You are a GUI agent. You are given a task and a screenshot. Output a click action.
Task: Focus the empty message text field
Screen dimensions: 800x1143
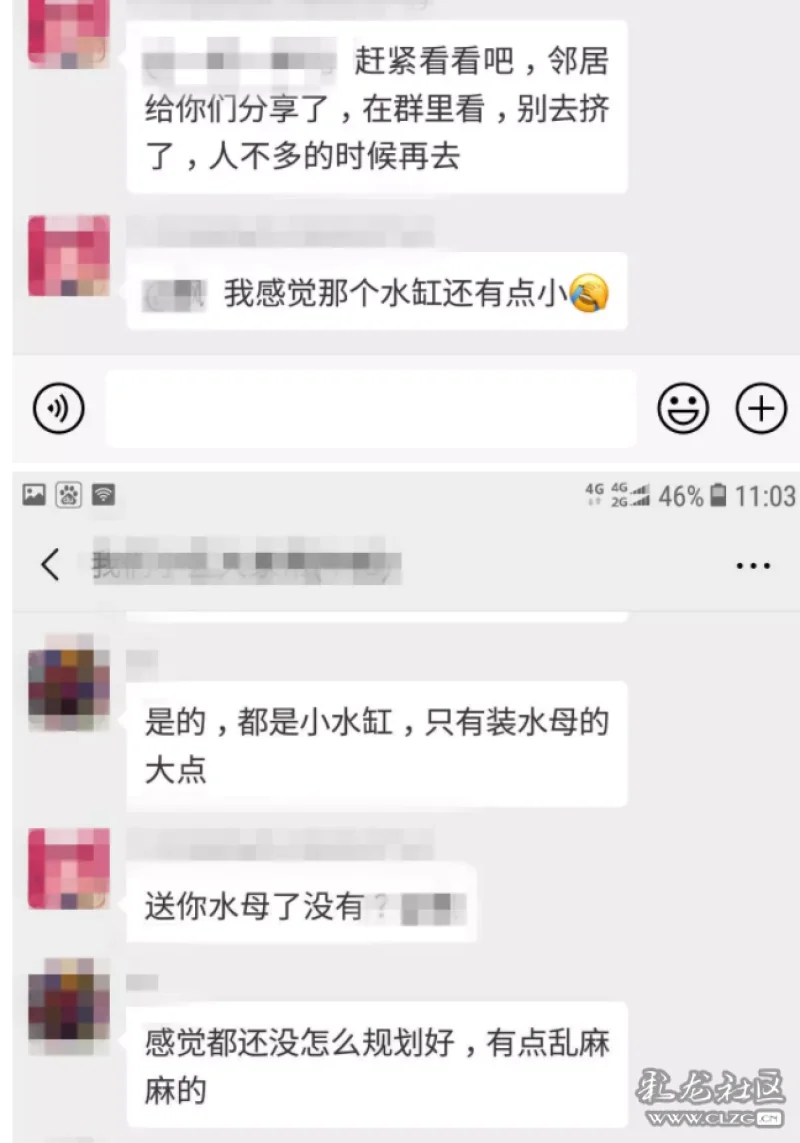coord(371,408)
